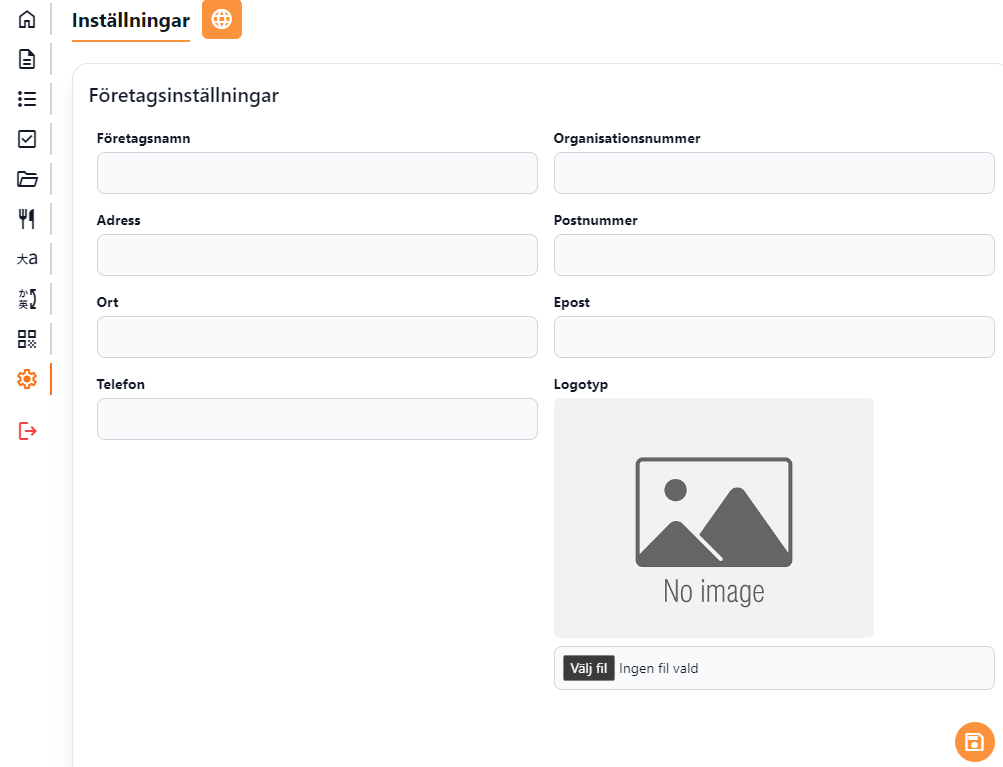Click the Företagsnamn input field

[x=317, y=173]
